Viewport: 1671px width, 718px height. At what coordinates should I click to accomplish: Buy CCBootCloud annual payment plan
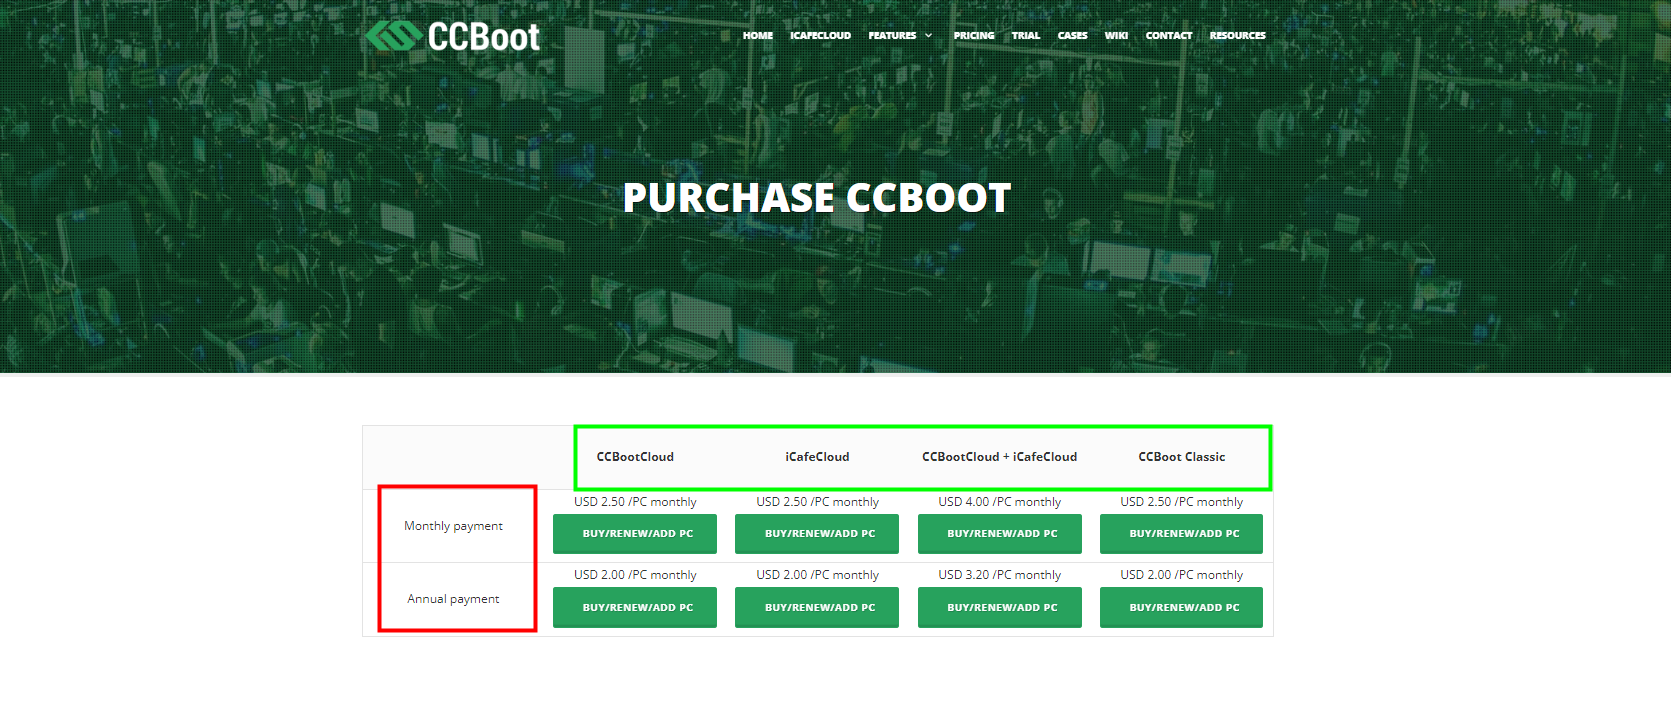point(635,608)
